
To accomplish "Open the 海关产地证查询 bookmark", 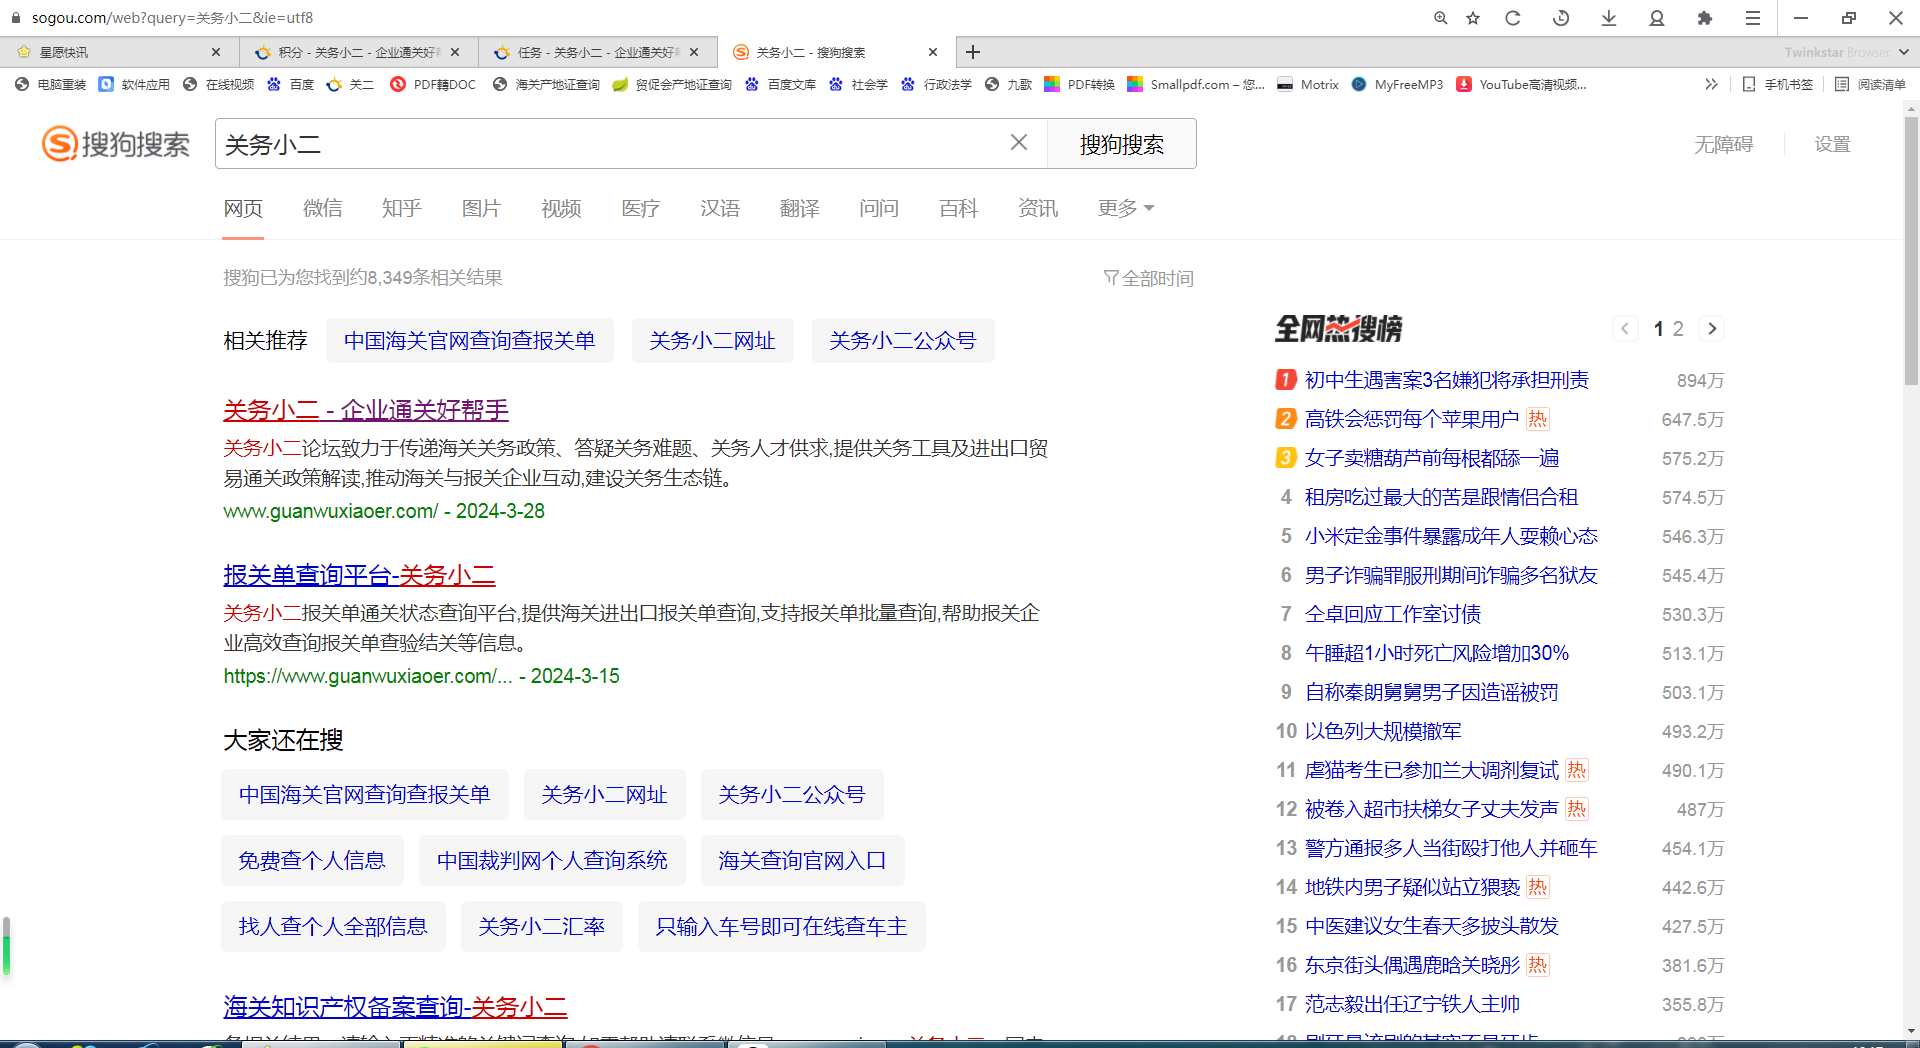I will pyautogui.click(x=547, y=84).
